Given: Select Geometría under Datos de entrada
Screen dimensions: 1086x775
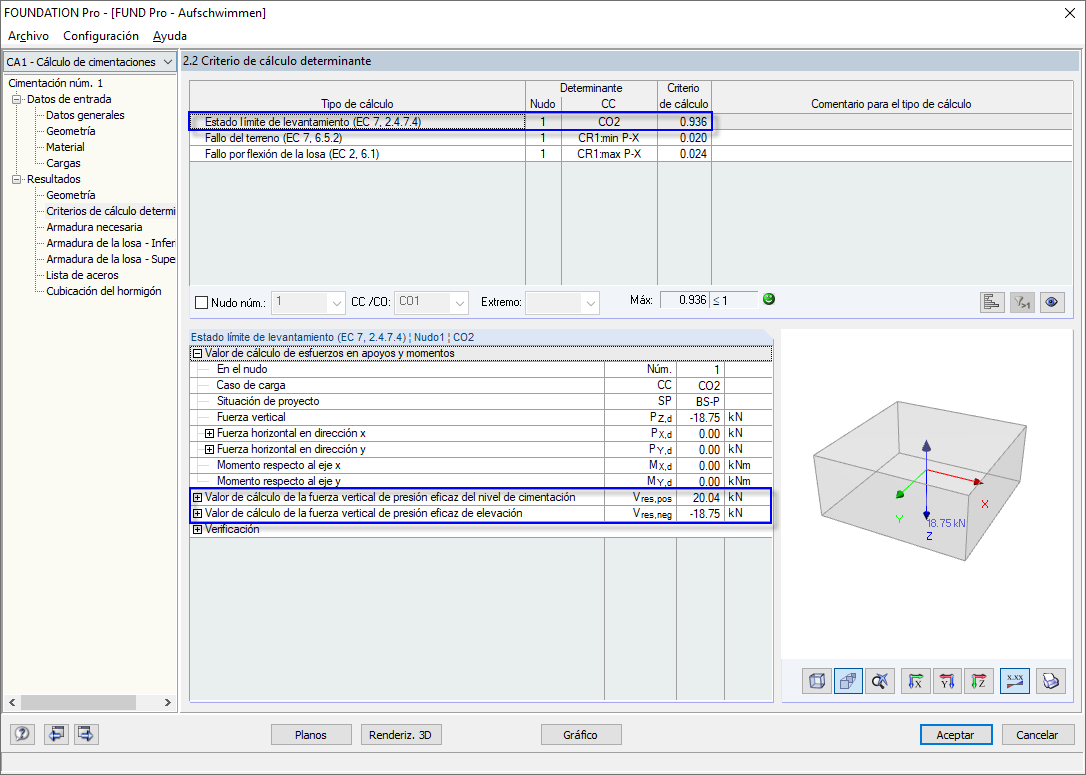Looking at the screenshot, I should [71, 131].
